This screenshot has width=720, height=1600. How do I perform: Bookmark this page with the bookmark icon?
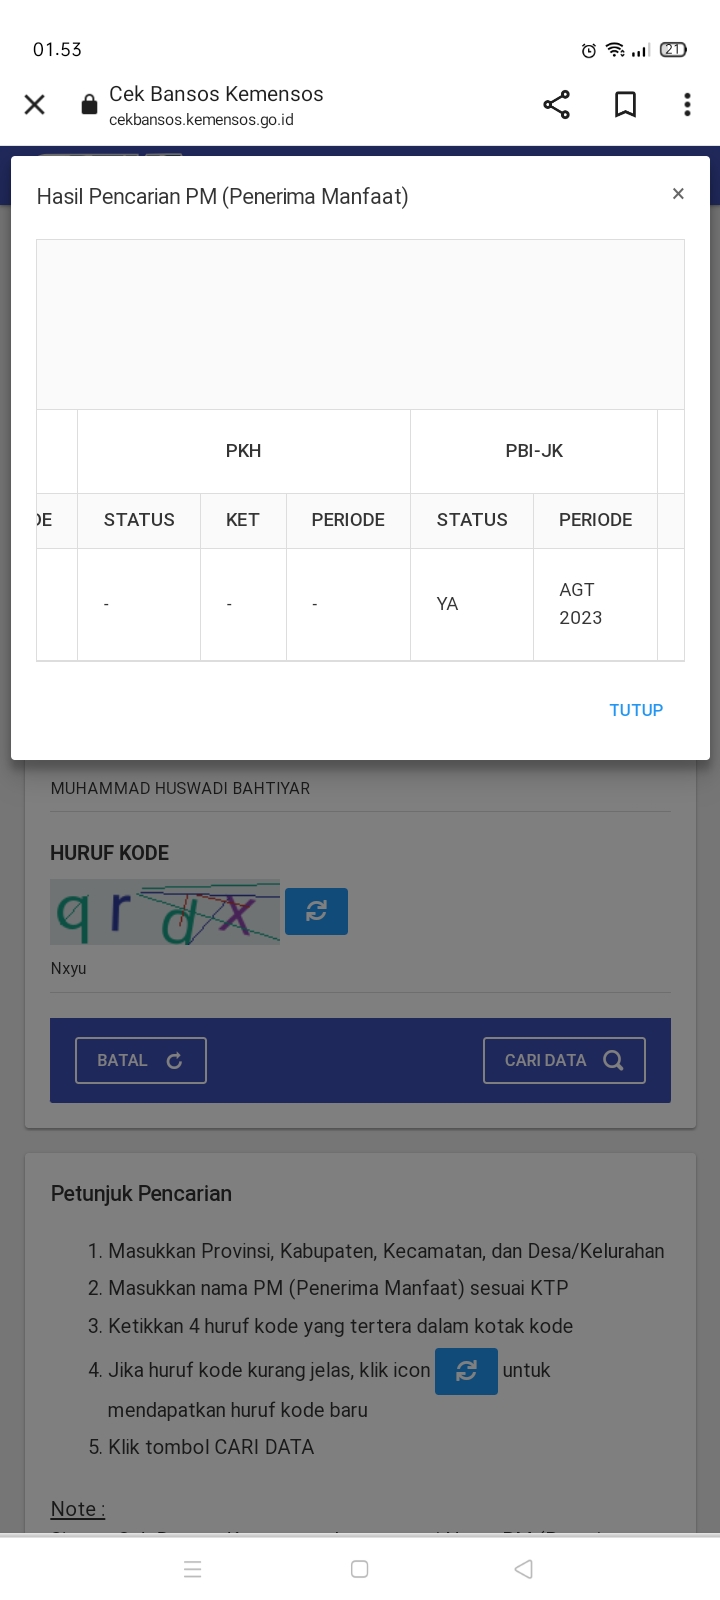click(625, 105)
